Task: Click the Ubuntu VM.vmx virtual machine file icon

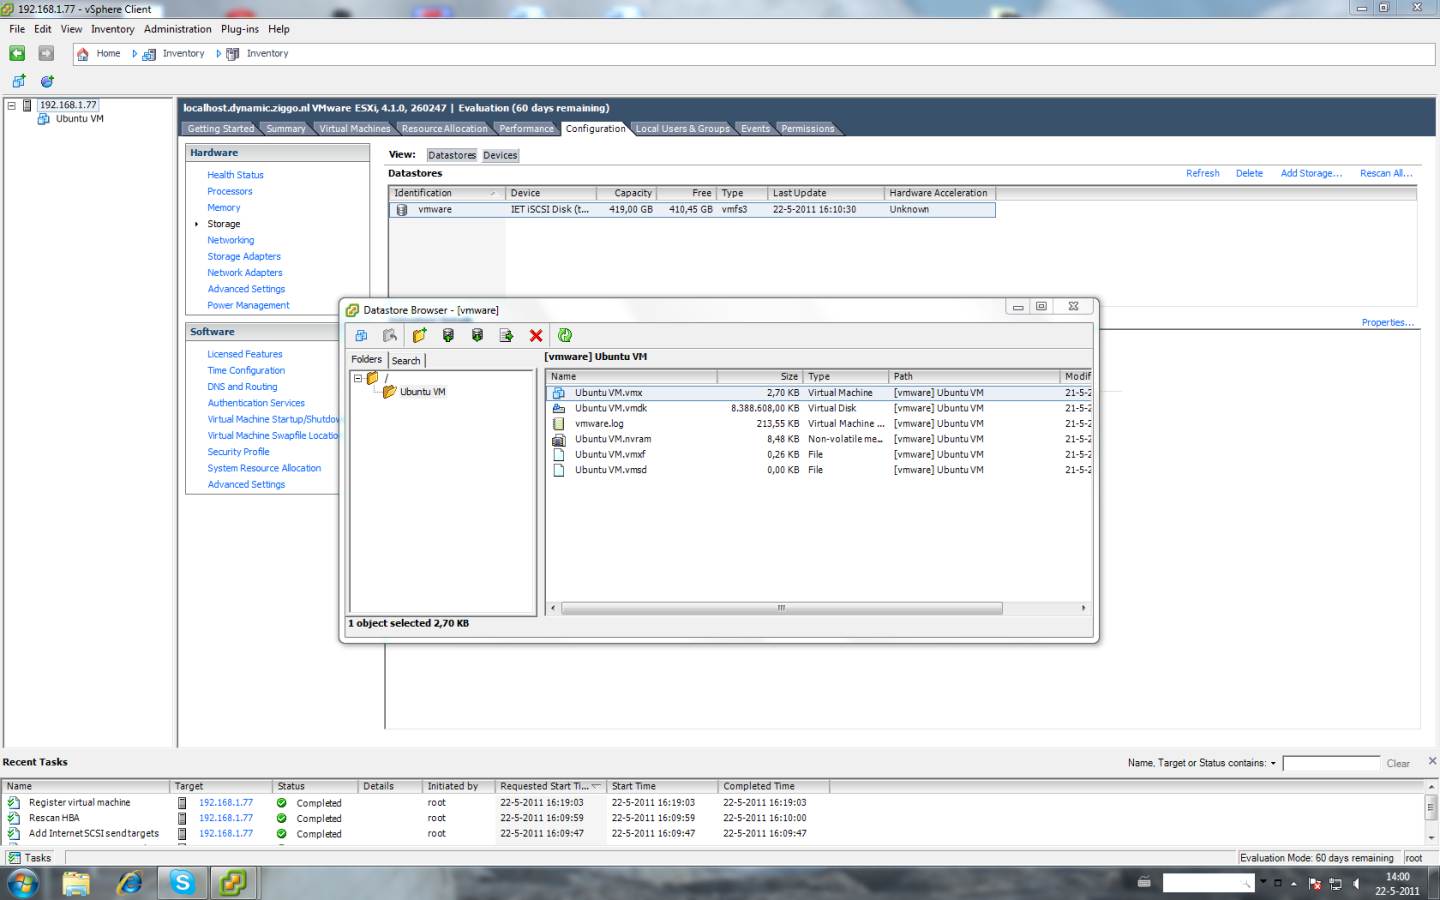Action: [559, 393]
